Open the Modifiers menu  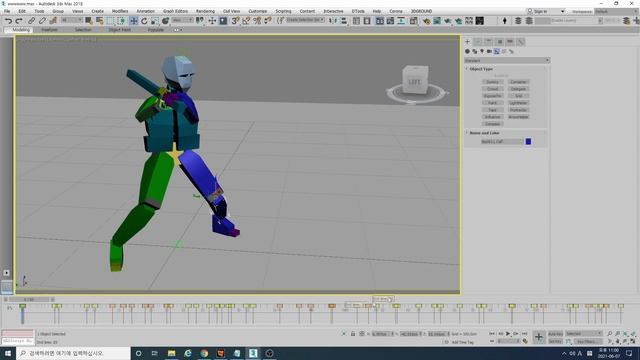[120, 11]
